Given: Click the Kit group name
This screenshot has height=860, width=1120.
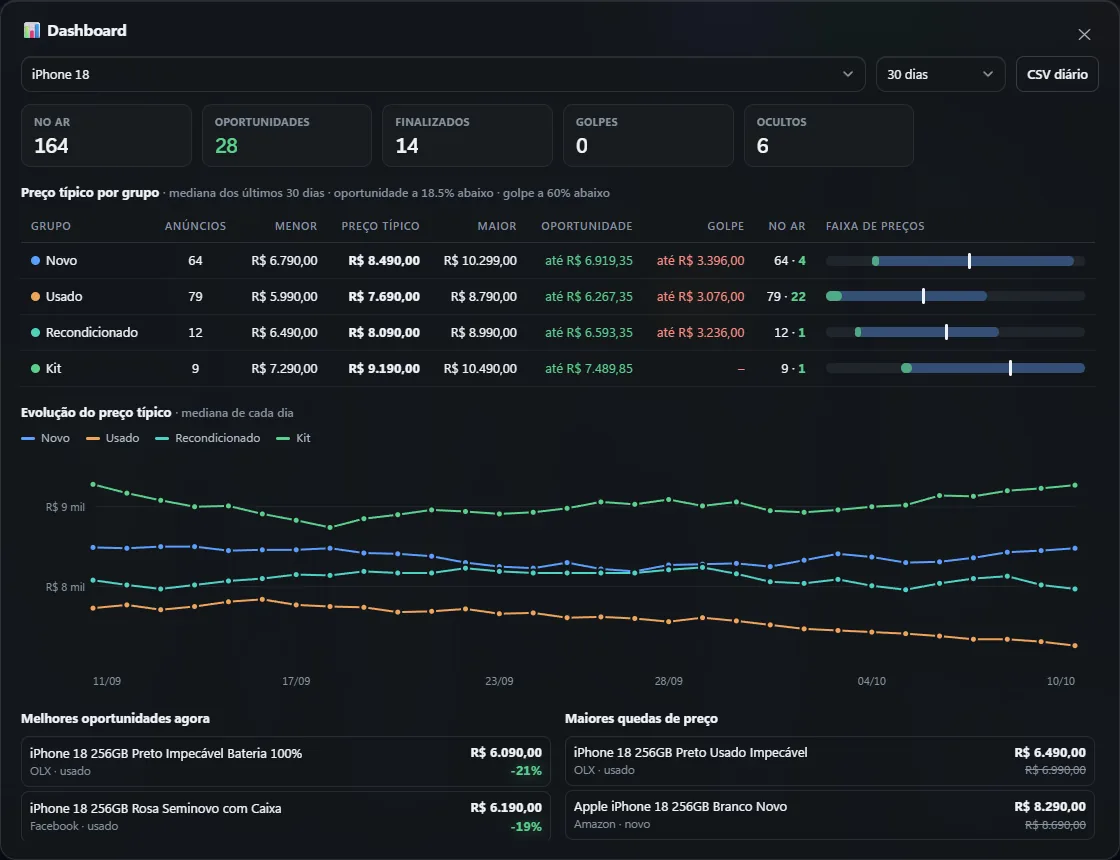Looking at the screenshot, I should (54, 369).
